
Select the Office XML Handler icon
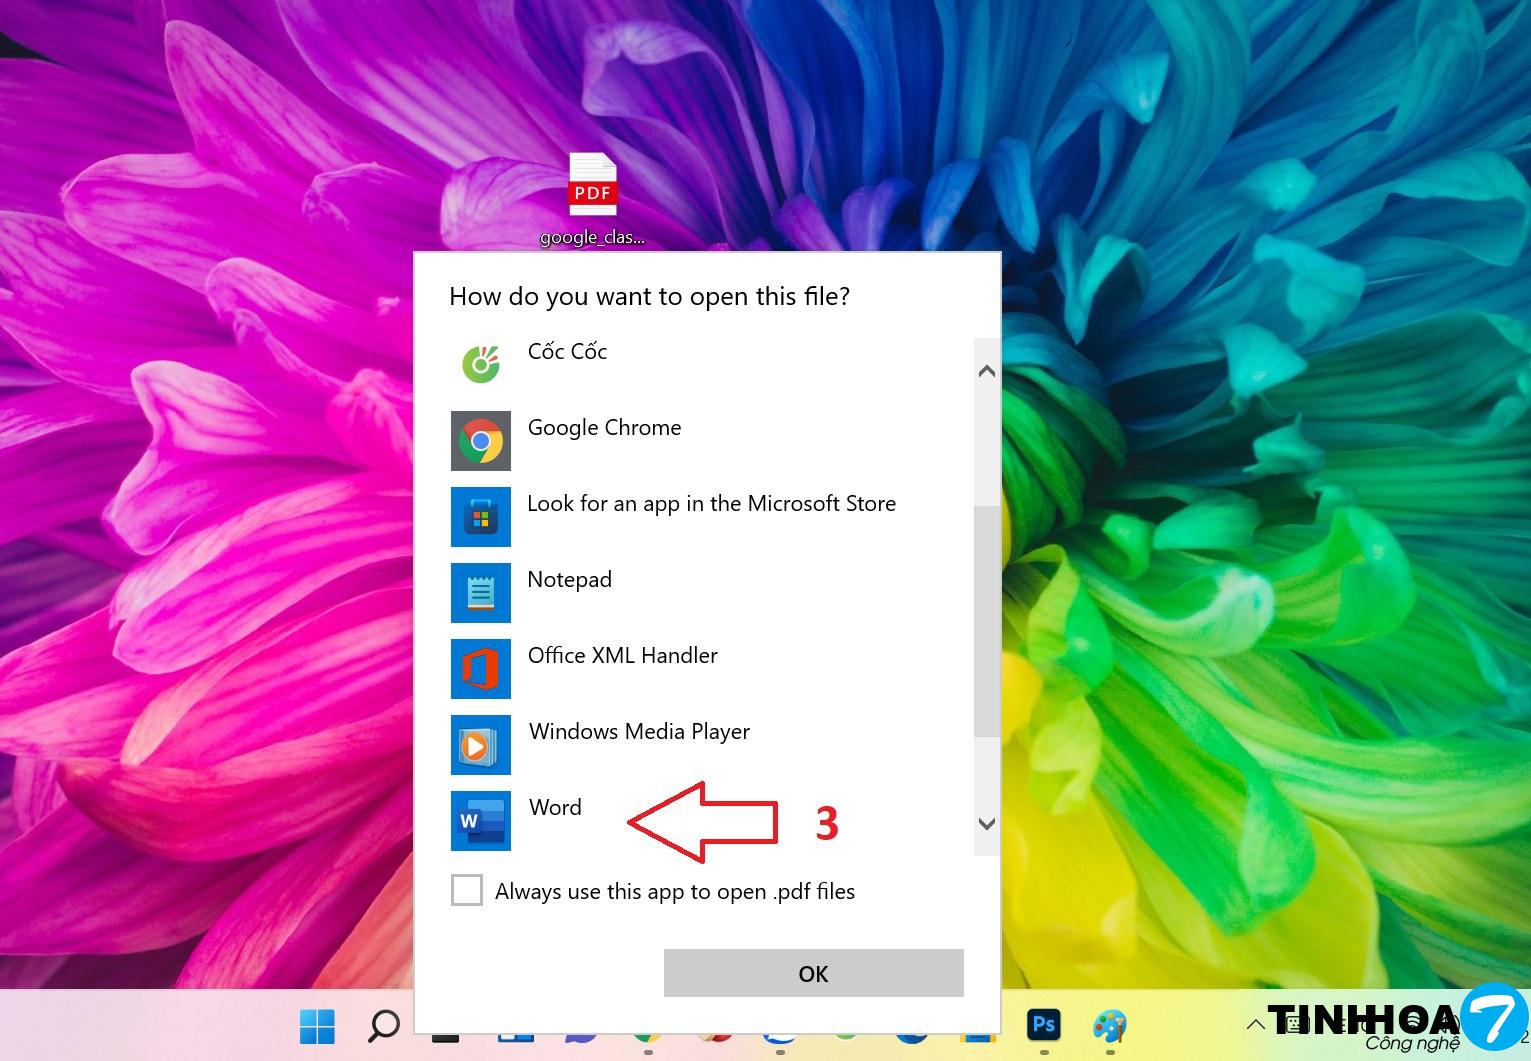coord(481,669)
